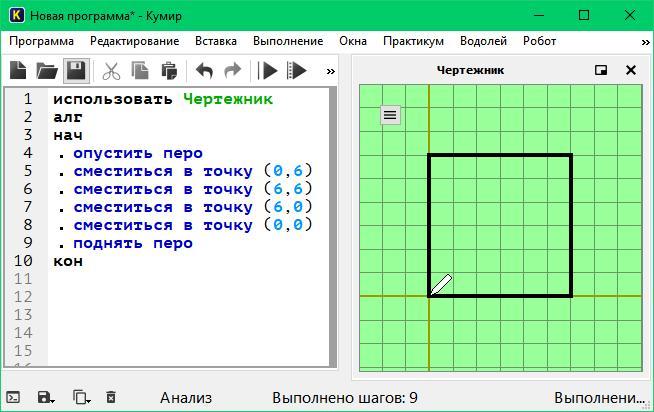Screen dimensions: 654x412
Task: Open the Вставка menu
Action: coord(216,41)
